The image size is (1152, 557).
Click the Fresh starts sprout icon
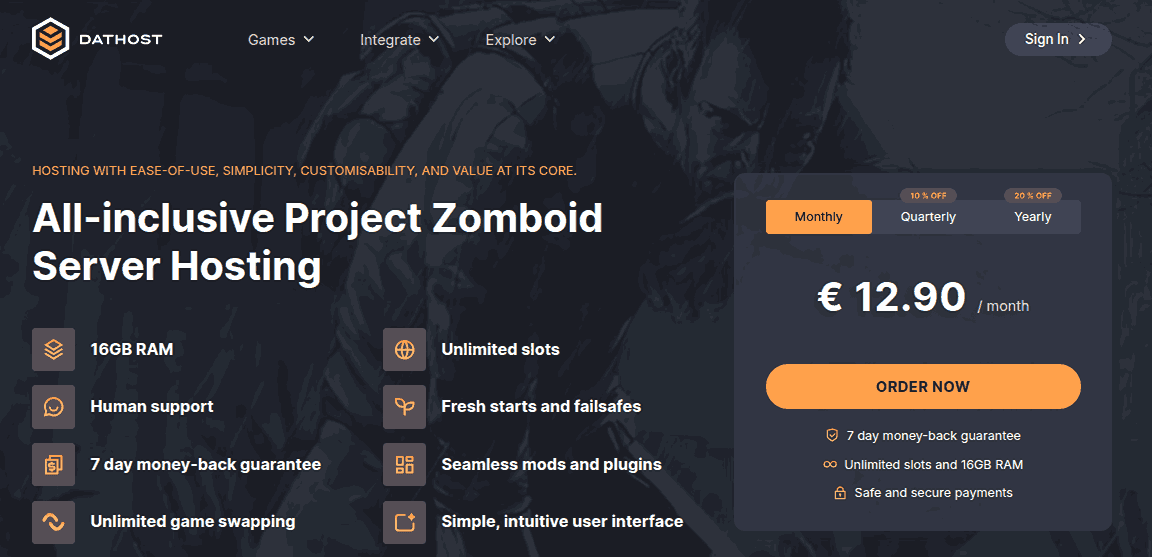(405, 406)
